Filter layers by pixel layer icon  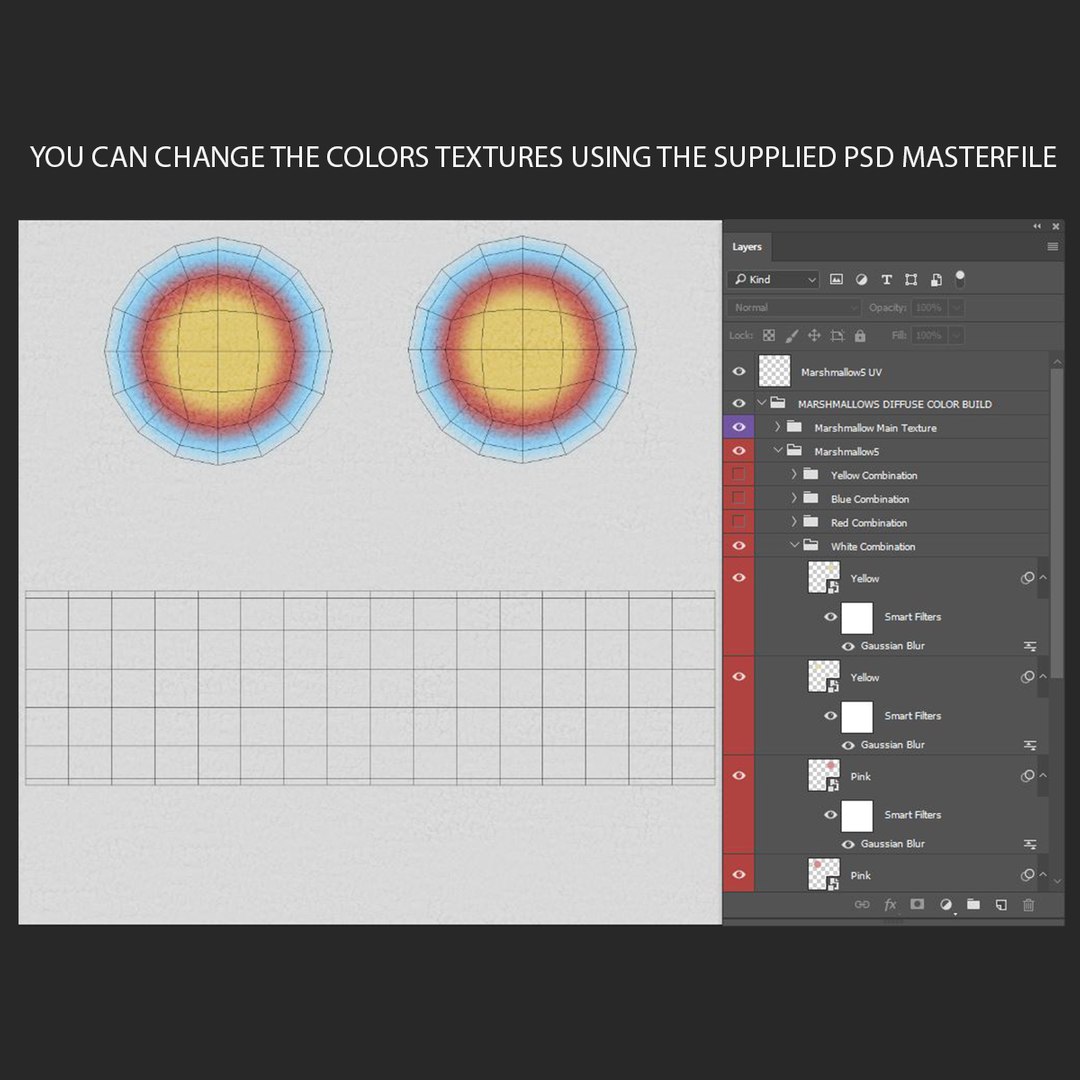(836, 279)
